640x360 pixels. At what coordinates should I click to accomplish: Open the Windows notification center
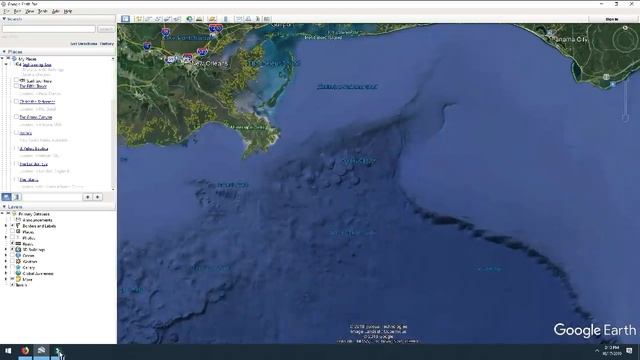point(629,351)
